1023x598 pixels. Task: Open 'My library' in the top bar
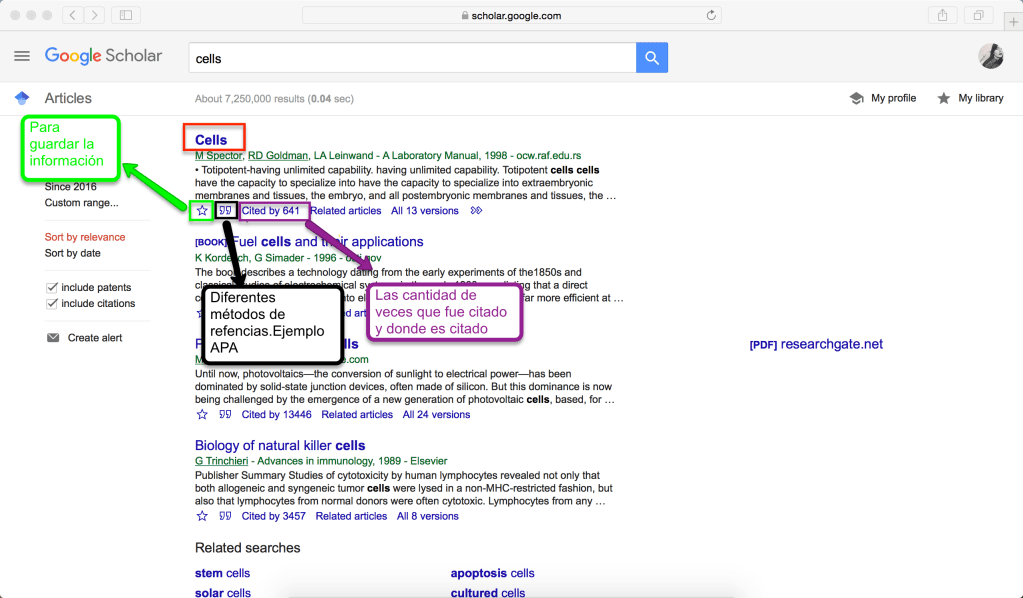[x=970, y=98]
